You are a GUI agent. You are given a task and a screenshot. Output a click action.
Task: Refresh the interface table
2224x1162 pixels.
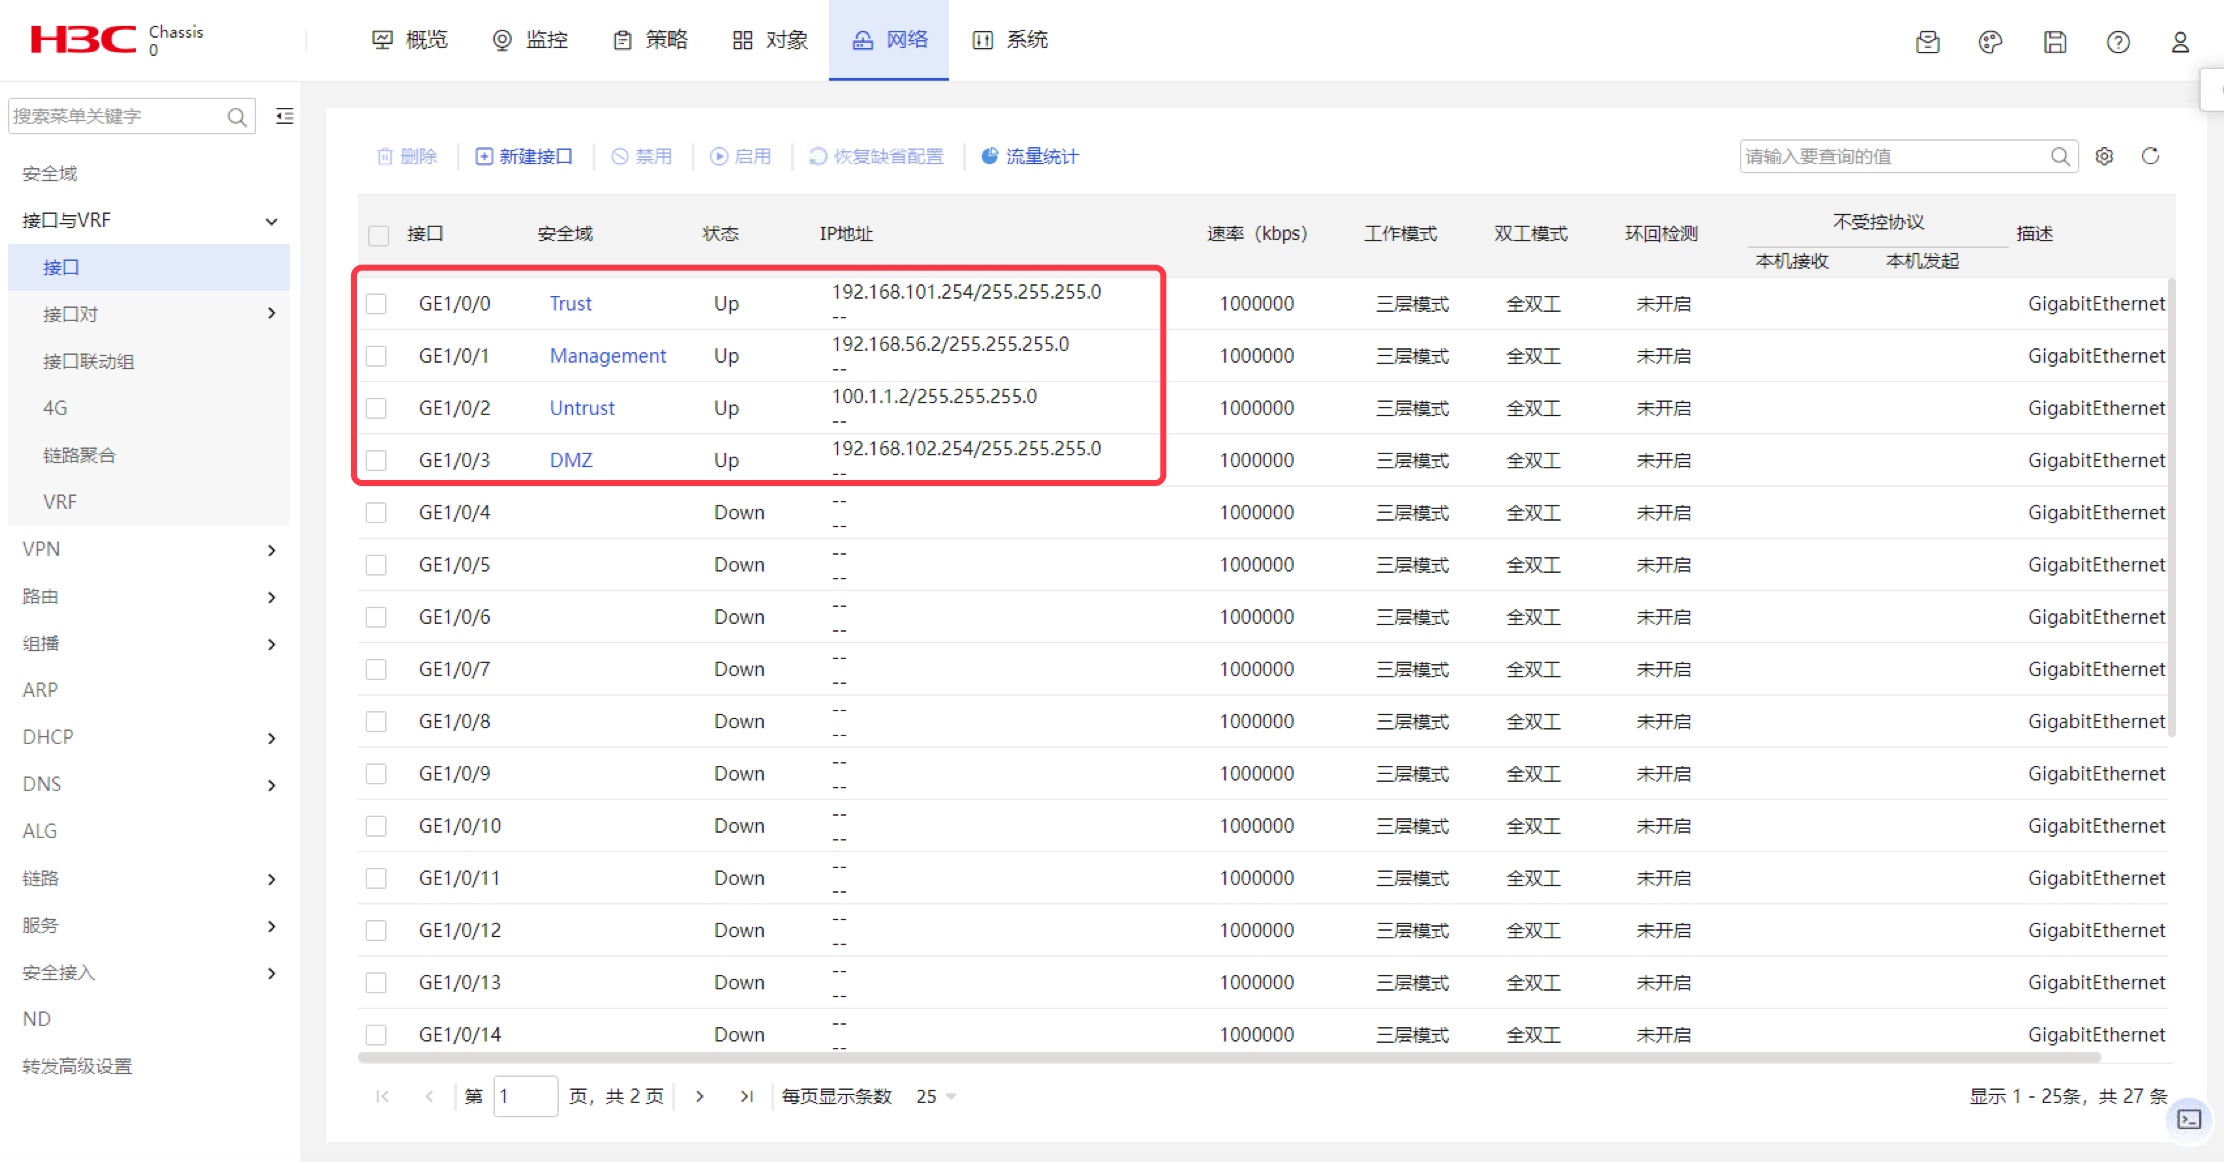[x=2150, y=156]
